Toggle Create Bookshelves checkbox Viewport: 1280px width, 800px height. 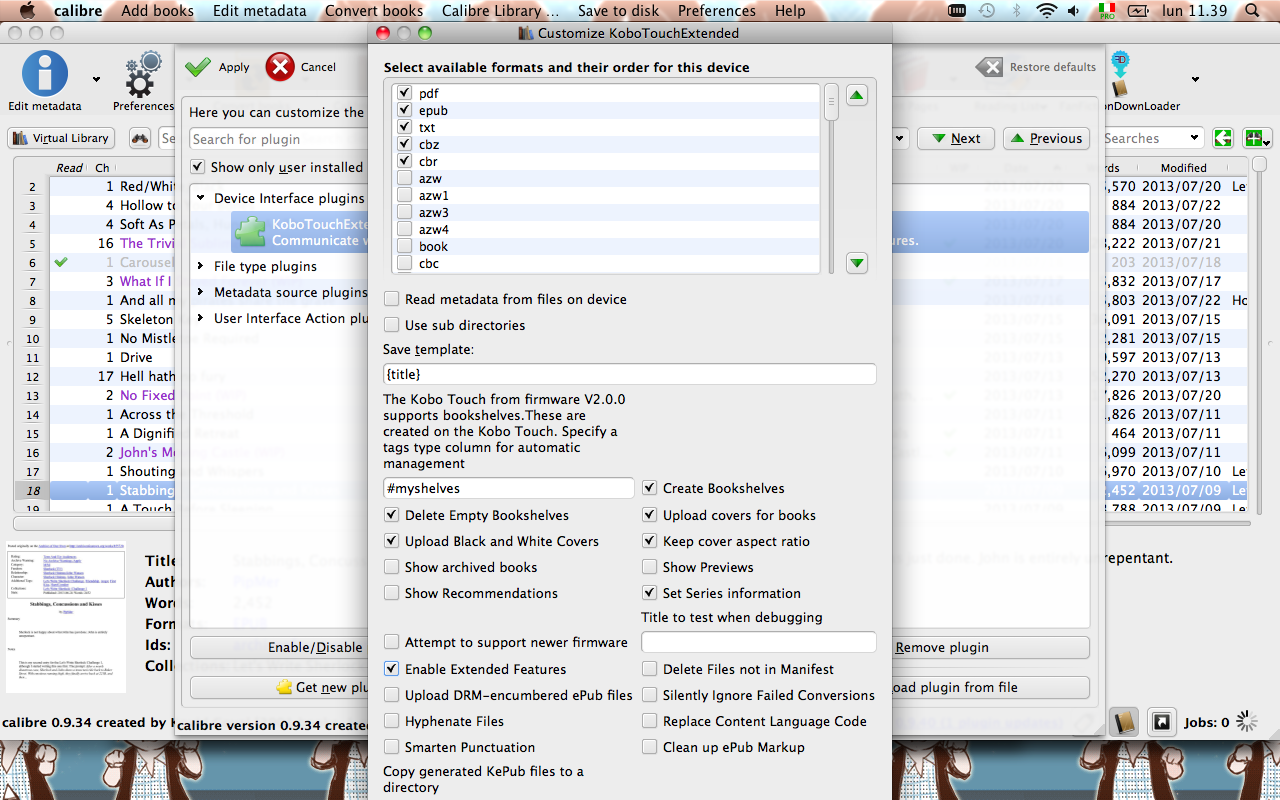(x=650, y=488)
